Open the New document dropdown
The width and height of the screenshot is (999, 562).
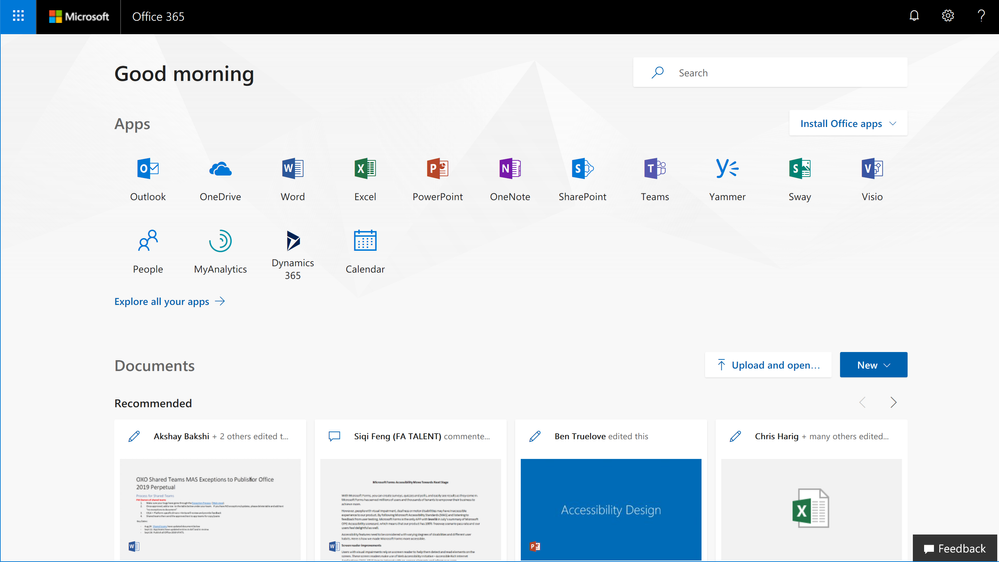(873, 365)
